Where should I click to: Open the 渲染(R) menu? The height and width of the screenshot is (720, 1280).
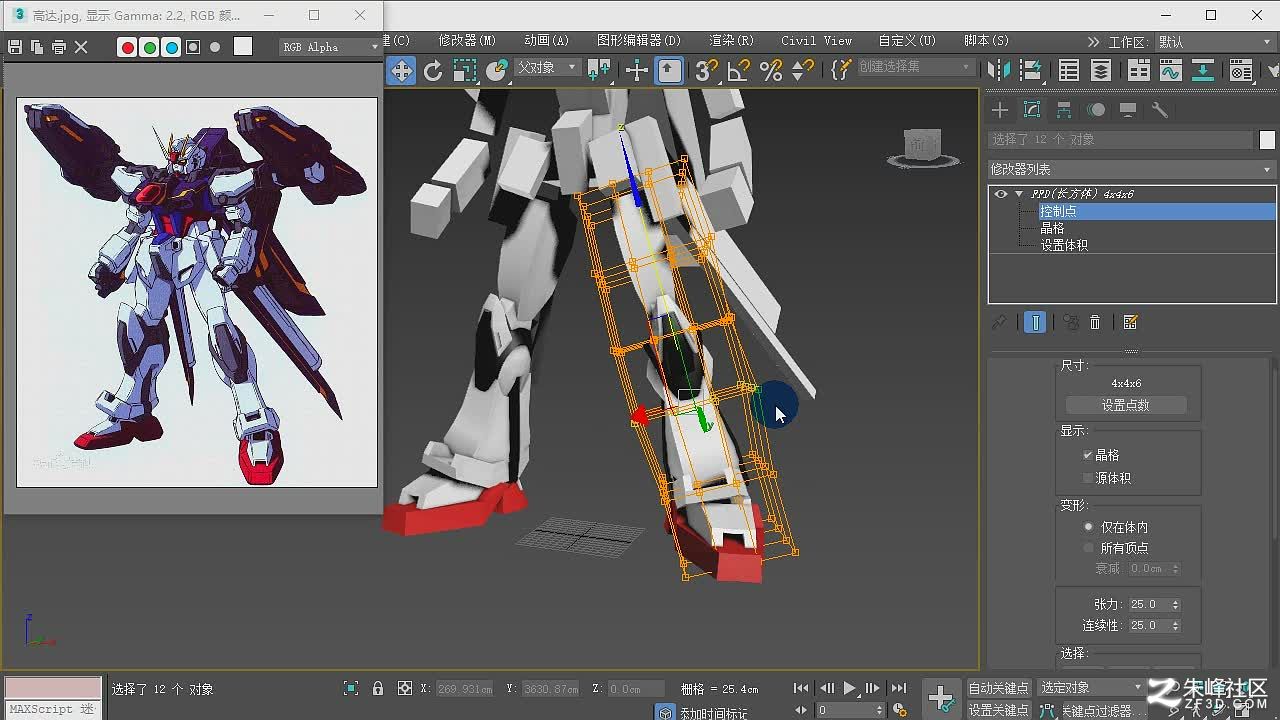[x=731, y=40]
